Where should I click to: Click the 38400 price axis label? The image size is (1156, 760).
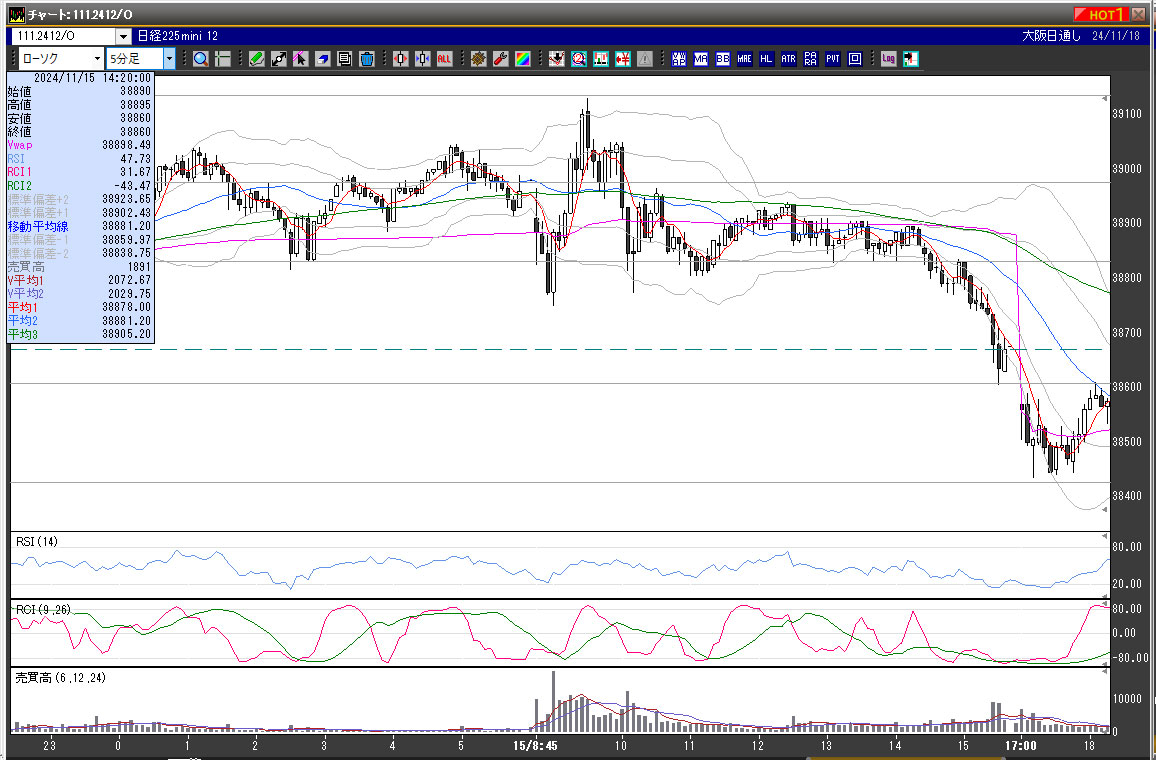(1126, 496)
